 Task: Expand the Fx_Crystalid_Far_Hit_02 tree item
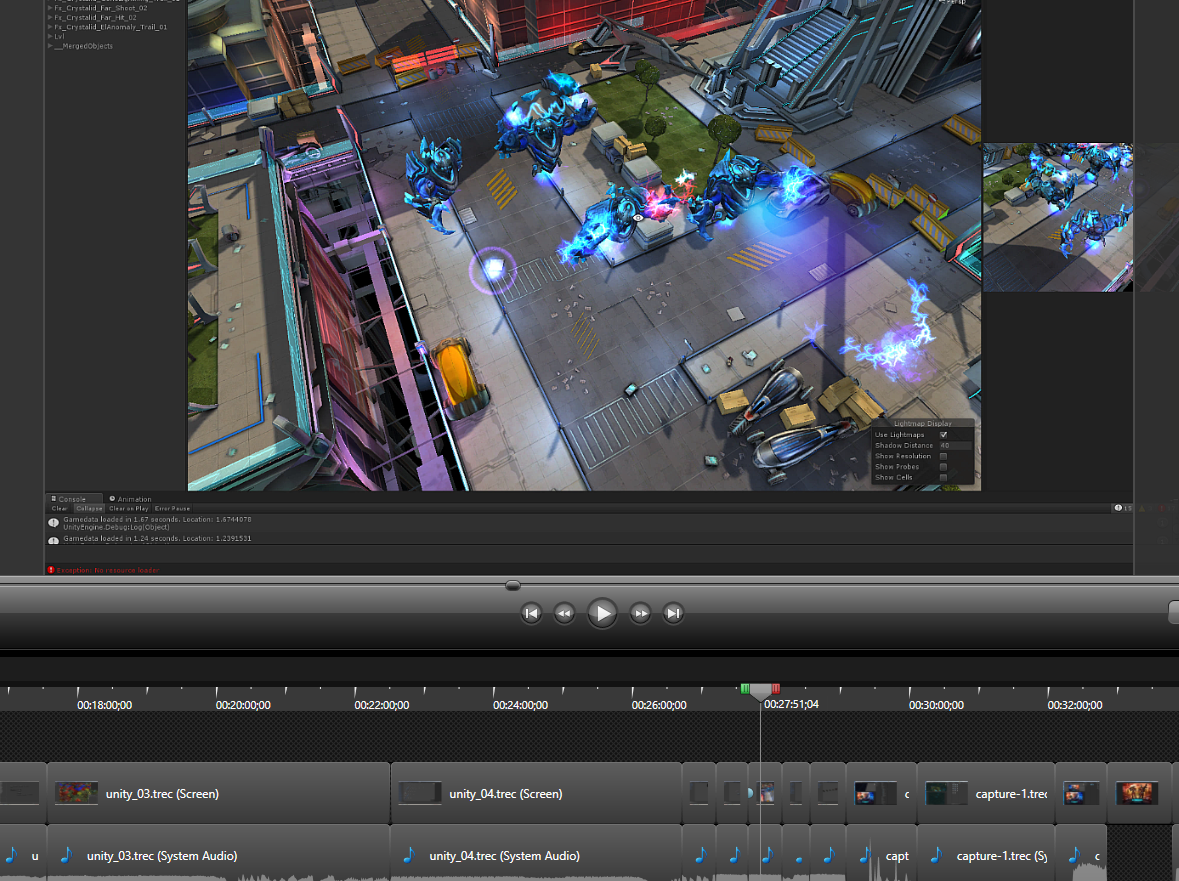50,17
